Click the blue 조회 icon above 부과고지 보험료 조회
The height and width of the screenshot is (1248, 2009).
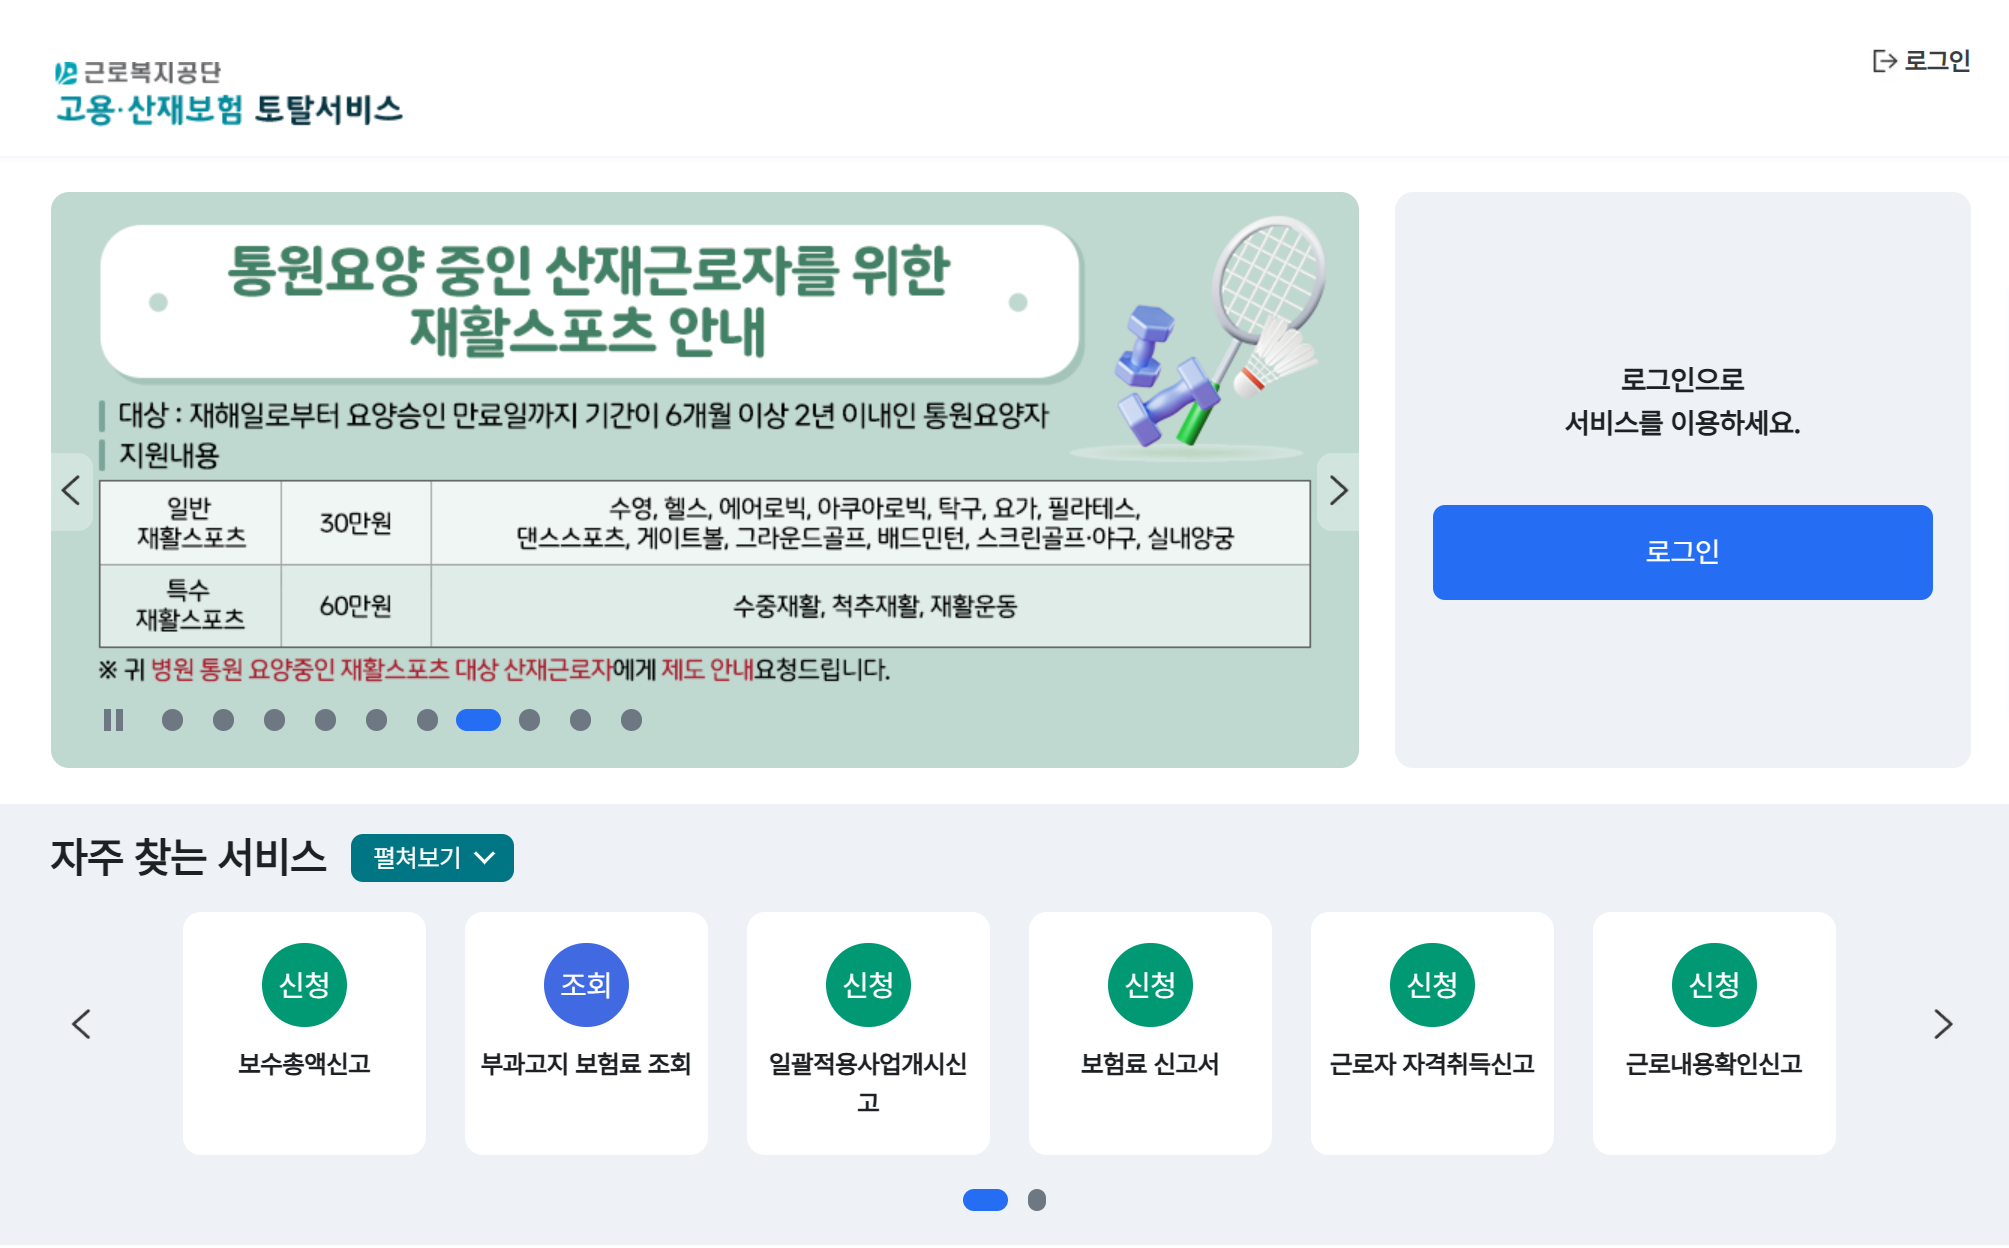[x=586, y=984]
